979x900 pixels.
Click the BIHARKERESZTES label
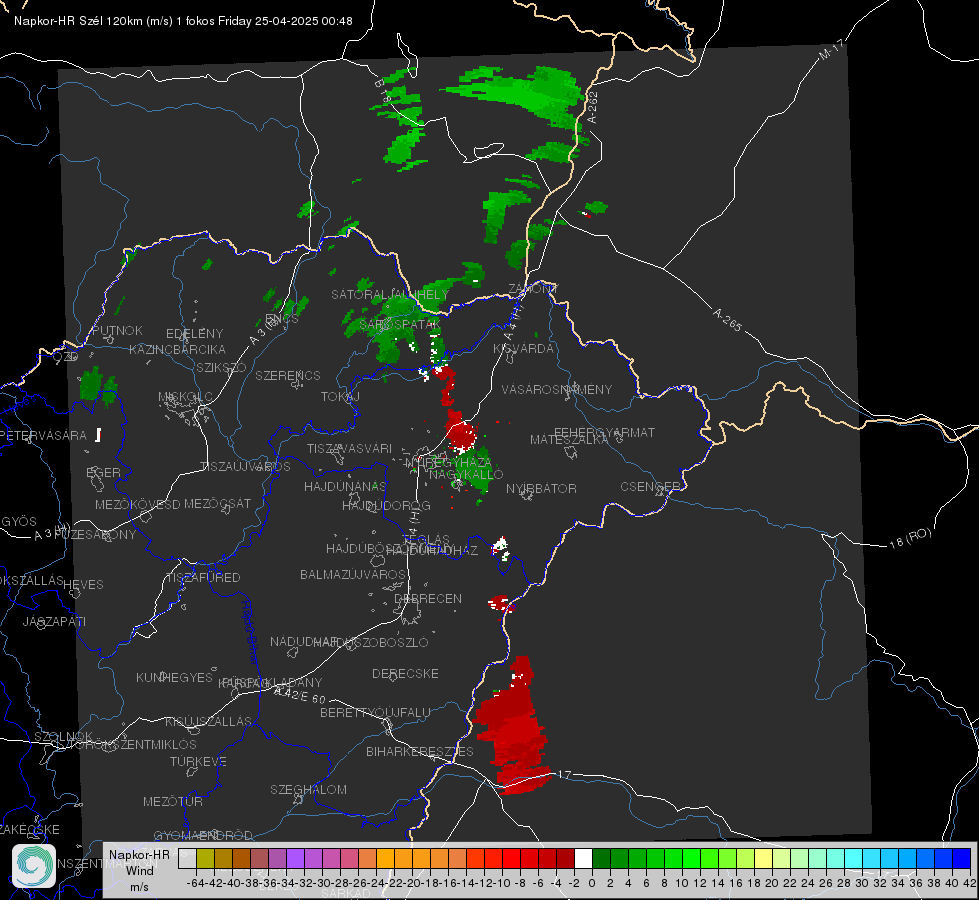(420, 751)
